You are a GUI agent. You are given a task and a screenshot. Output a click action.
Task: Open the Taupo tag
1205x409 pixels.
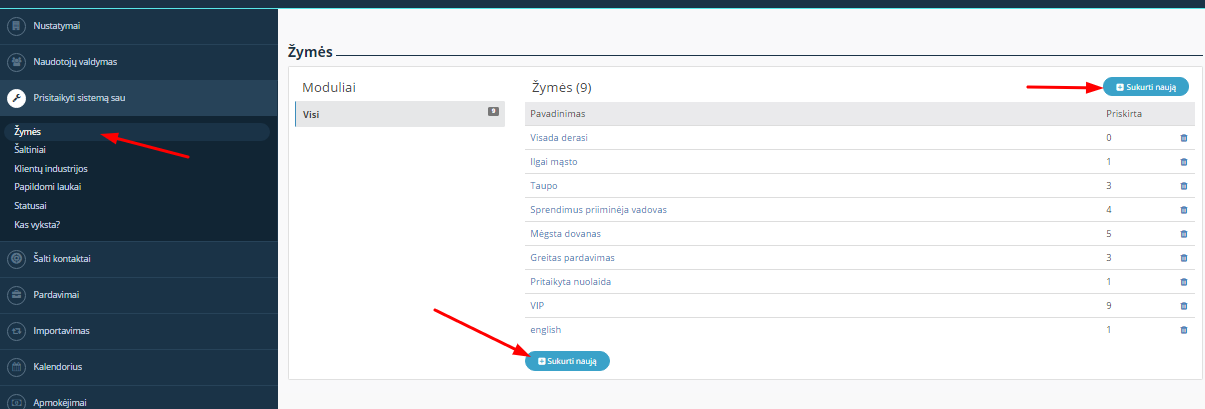[x=543, y=186]
